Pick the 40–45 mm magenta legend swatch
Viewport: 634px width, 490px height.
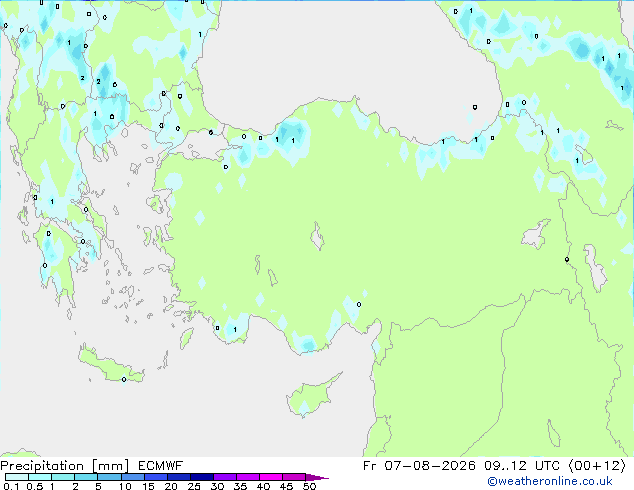(x=271, y=477)
